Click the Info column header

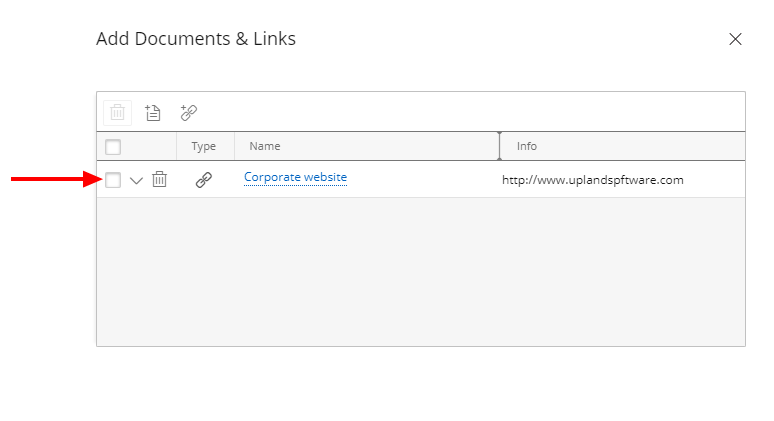527,146
